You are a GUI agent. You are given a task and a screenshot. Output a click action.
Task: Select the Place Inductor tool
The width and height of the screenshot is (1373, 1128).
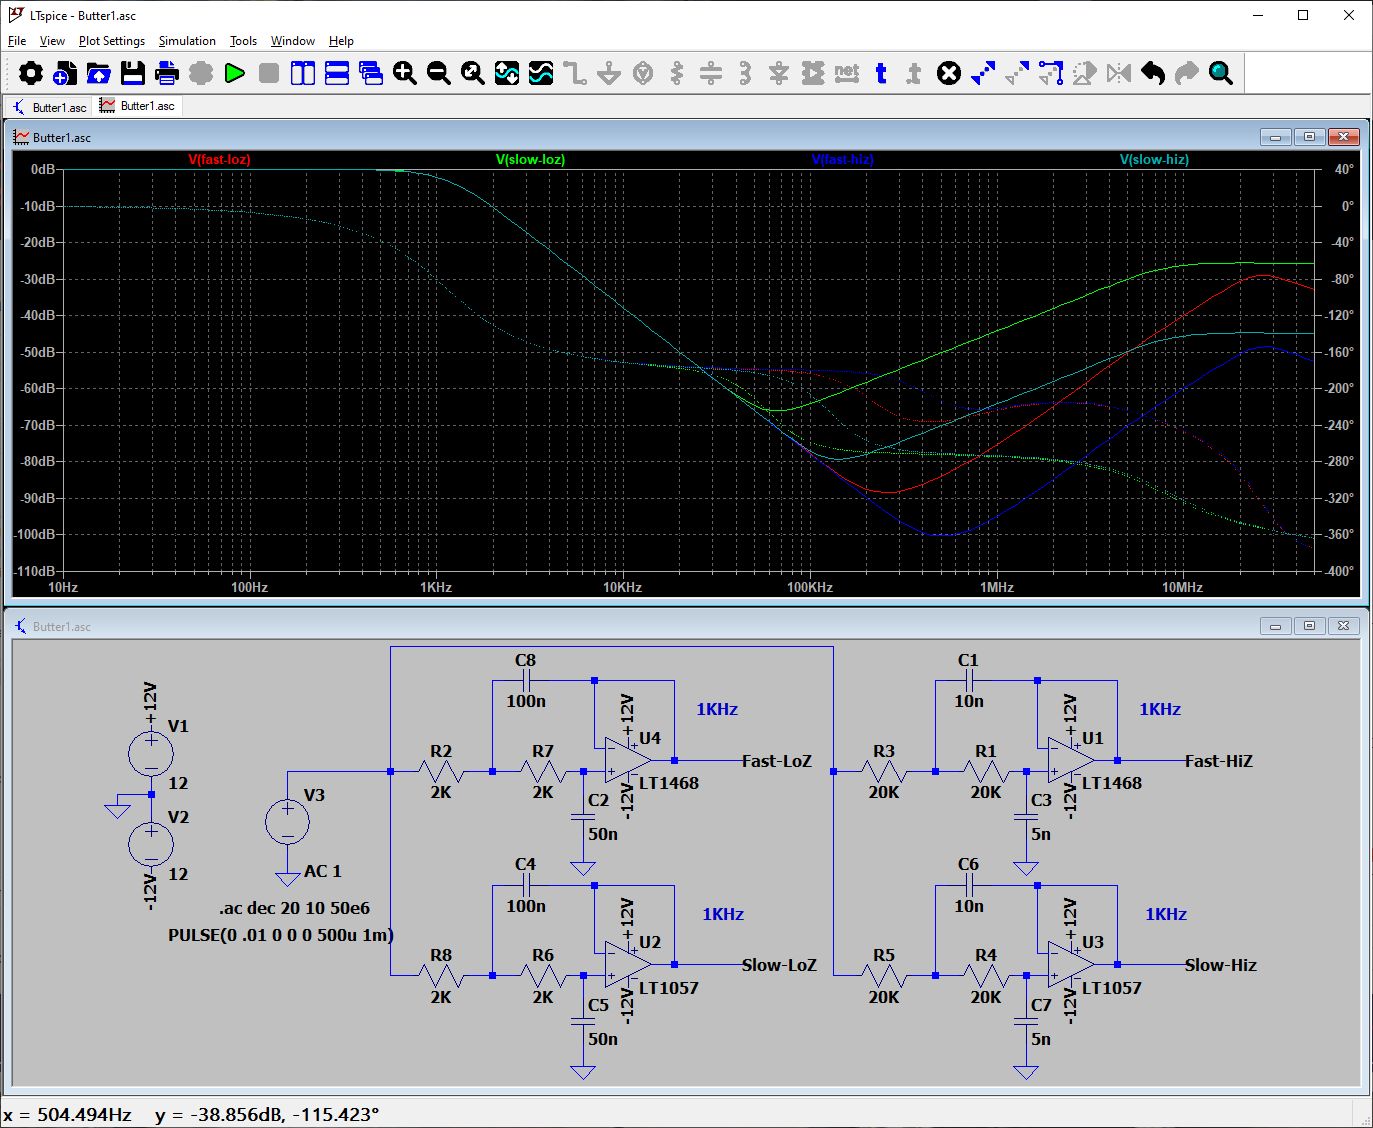(745, 73)
